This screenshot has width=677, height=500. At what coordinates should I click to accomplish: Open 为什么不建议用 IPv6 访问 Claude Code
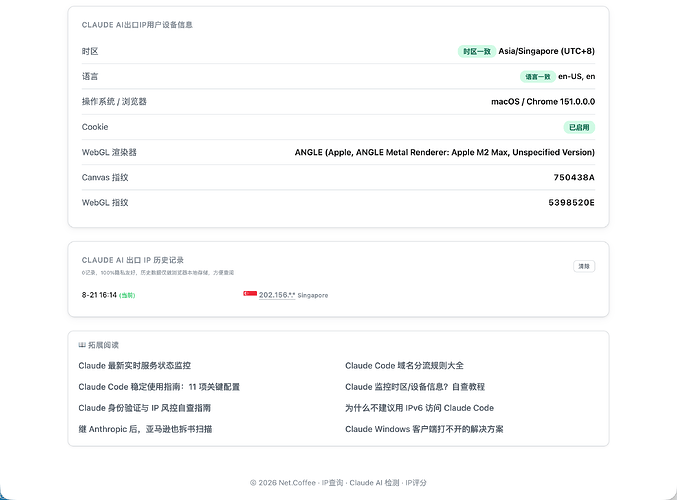coord(419,408)
